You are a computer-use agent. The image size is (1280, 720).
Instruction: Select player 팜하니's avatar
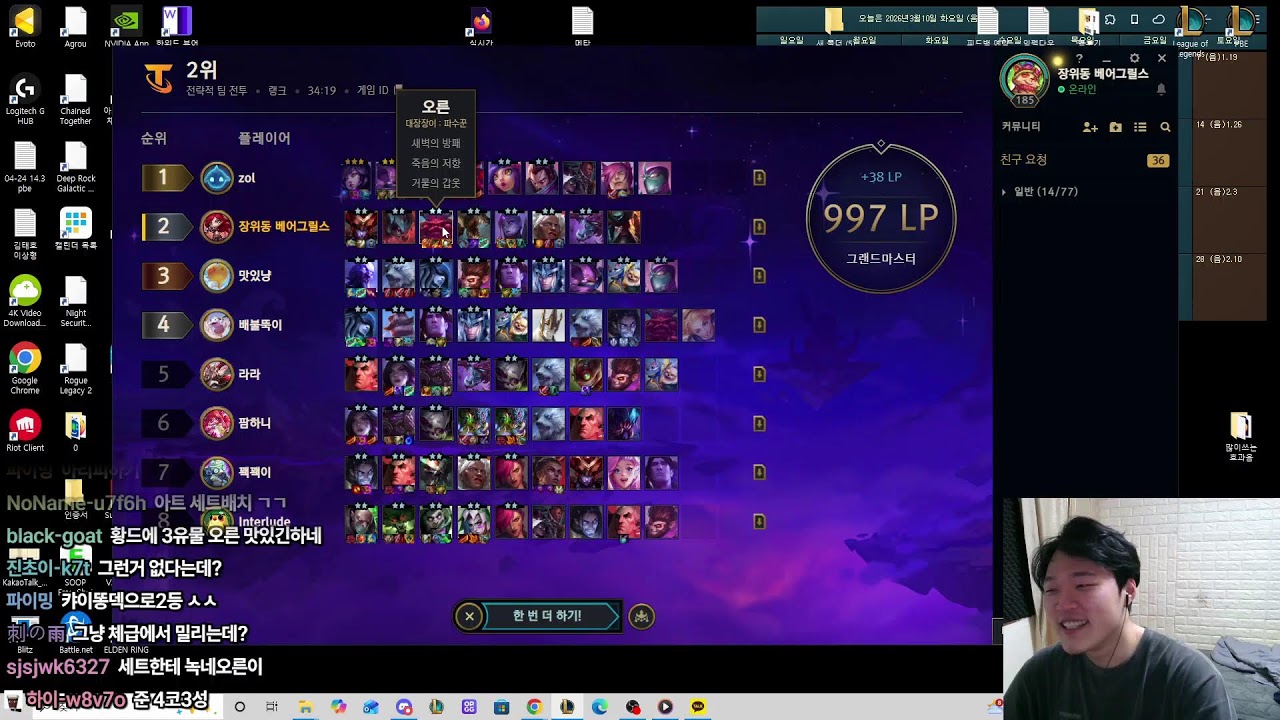click(217, 423)
